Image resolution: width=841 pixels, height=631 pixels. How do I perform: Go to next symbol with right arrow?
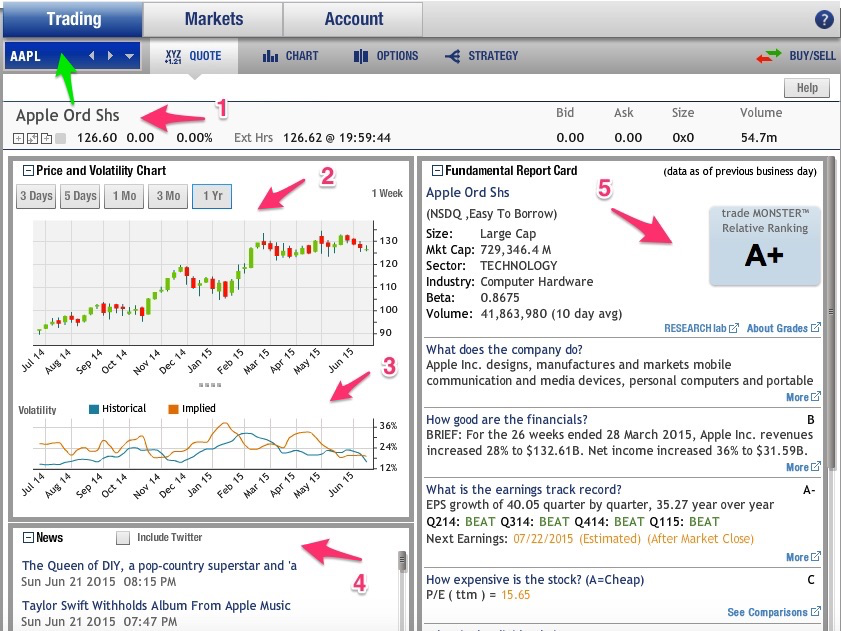(x=110, y=55)
